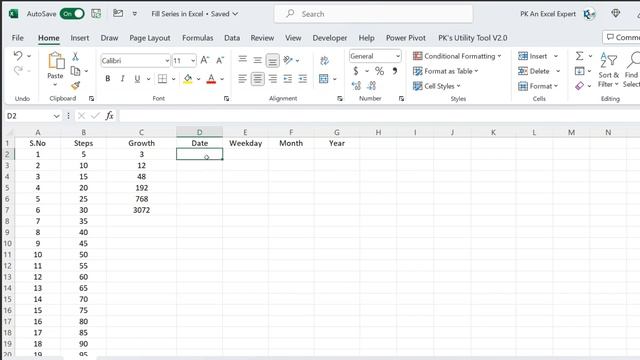The image size is (640, 360).
Task: Click Increase Decimal icon
Action: (356, 86)
